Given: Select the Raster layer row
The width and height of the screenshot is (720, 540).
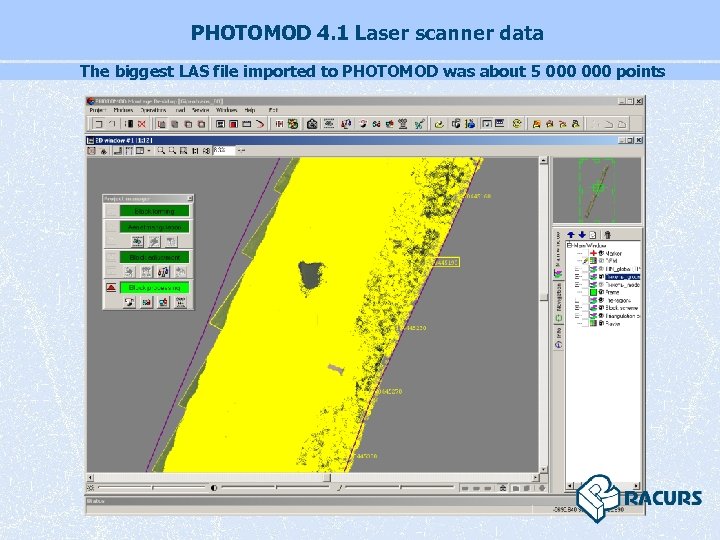Looking at the screenshot, I should coord(613,323).
